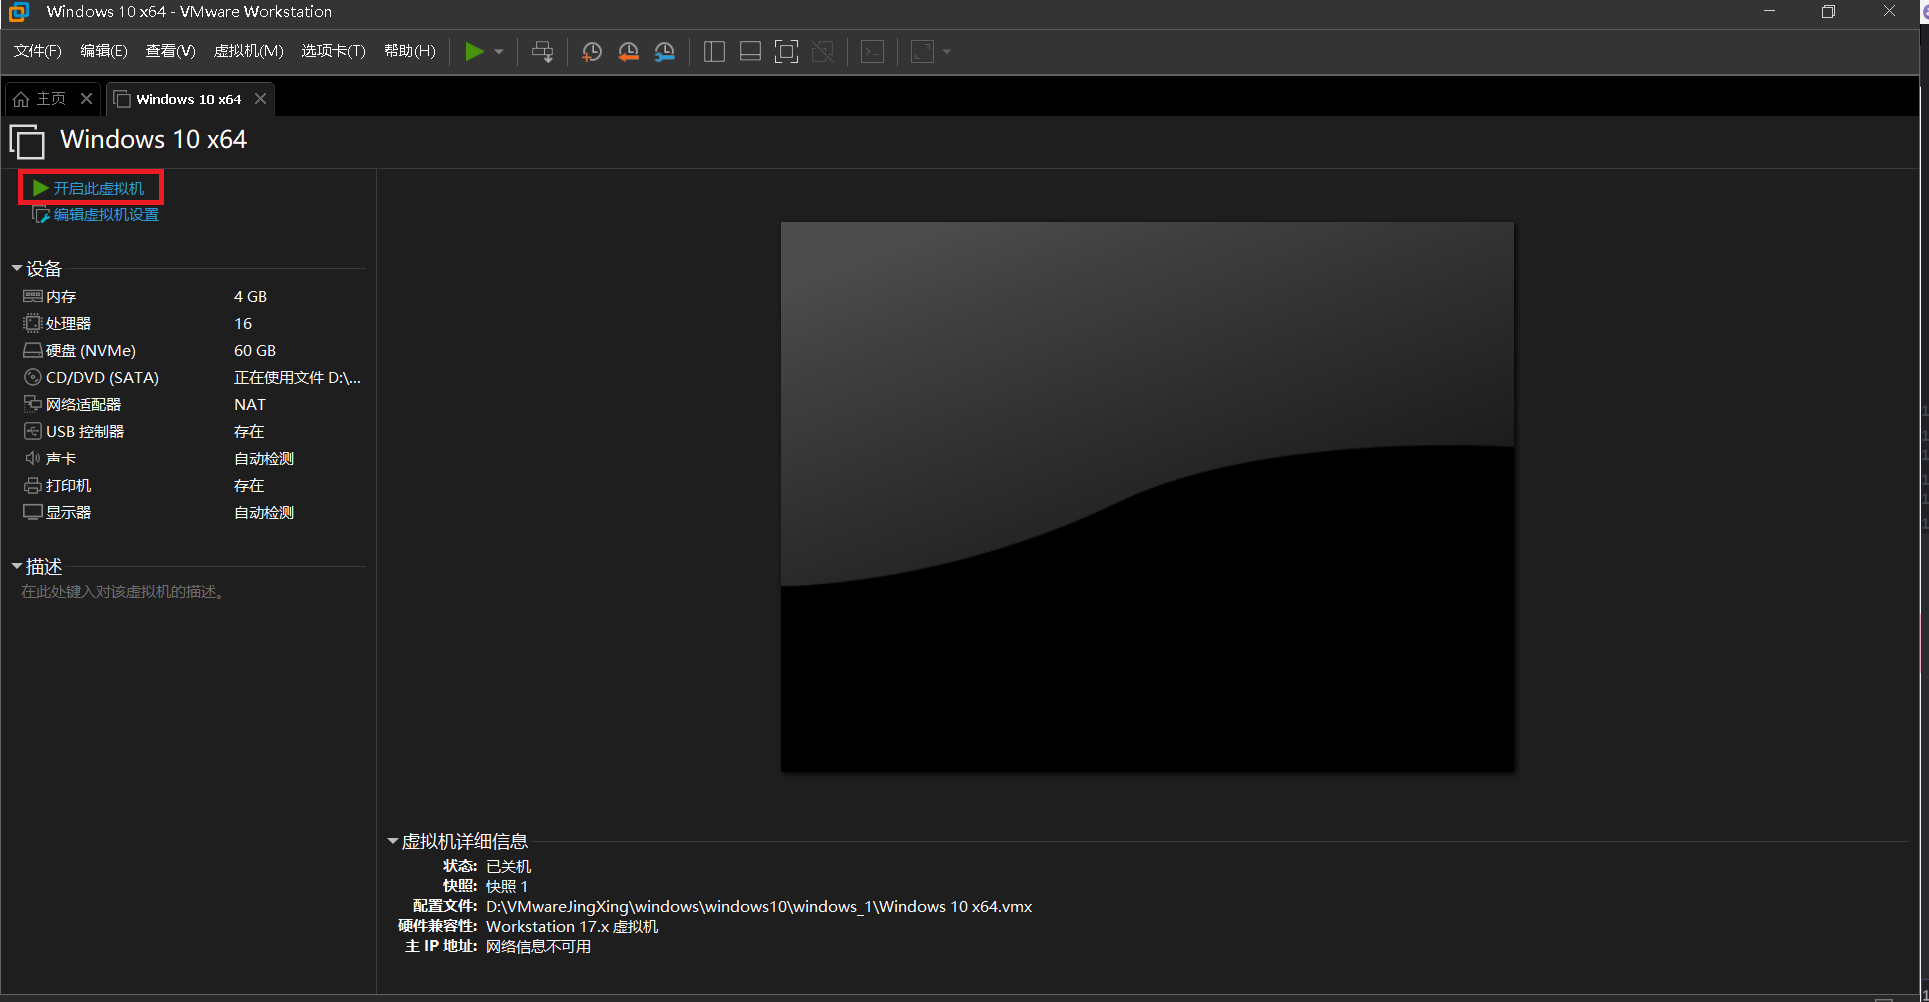Open the 选项卡(T) menu

[x=334, y=51]
